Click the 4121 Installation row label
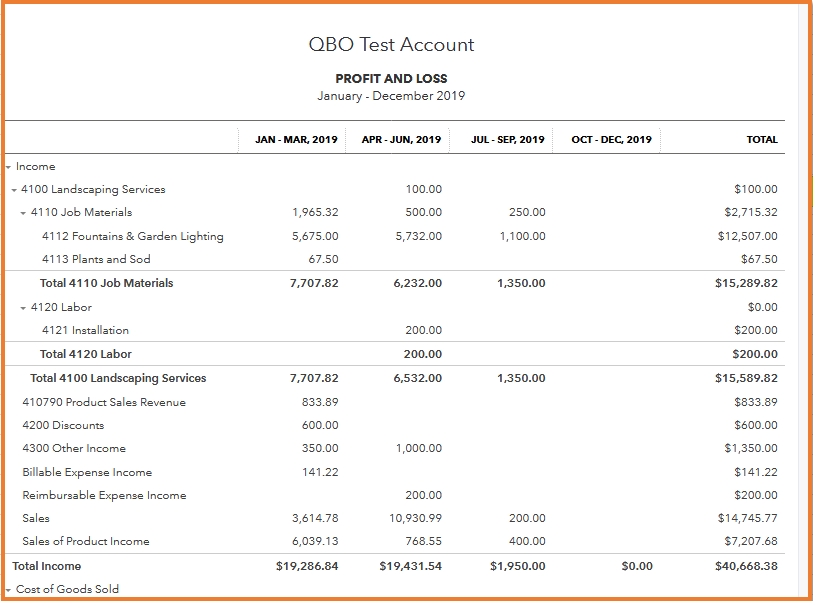 pos(85,330)
